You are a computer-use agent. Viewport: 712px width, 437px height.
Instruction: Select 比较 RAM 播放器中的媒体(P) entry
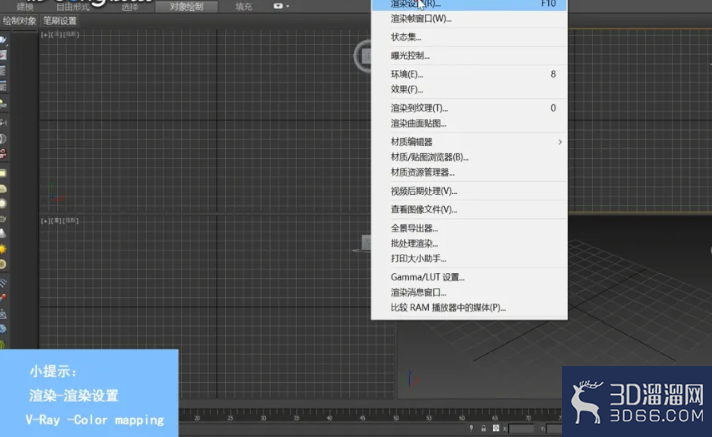click(x=470, y=308)
